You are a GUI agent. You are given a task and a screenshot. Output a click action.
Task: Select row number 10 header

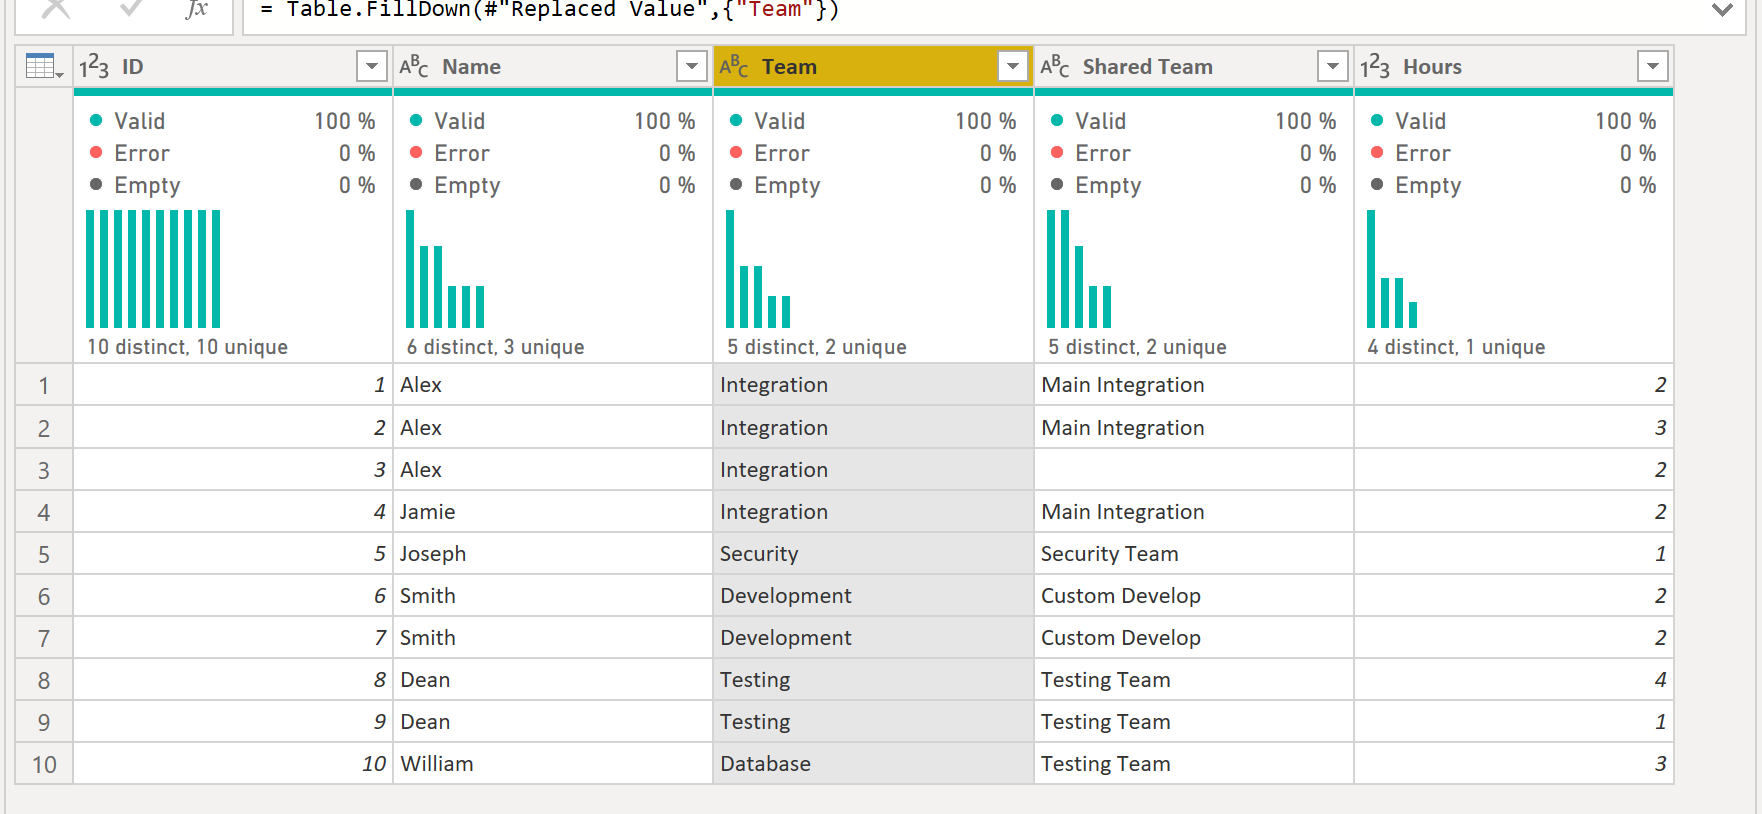pyautogui.click(x=44, y=764)
